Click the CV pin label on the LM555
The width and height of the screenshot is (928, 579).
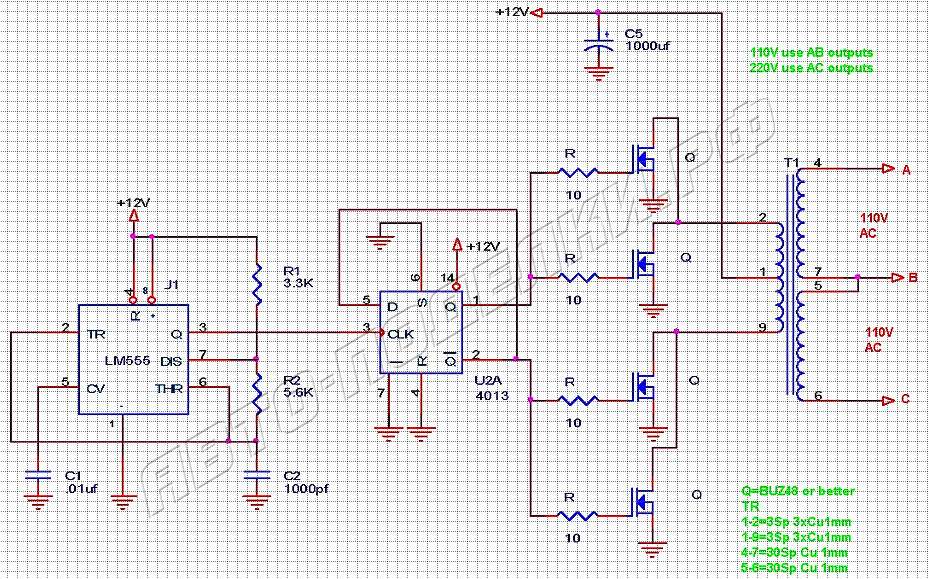(x=95, y=389)
